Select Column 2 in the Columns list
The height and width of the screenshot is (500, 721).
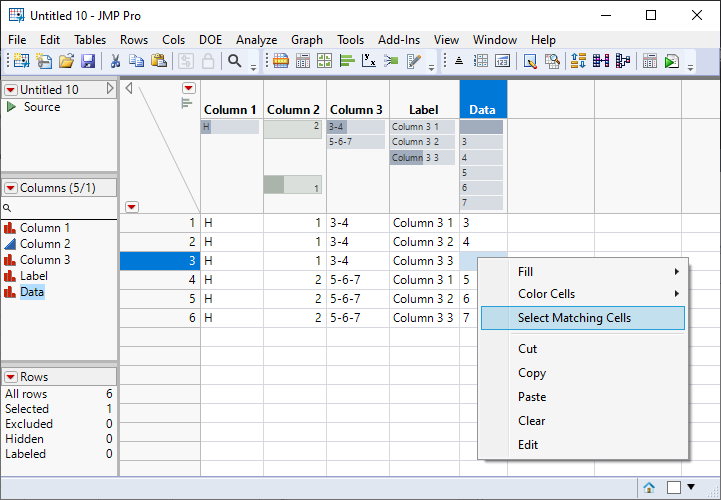[x=45, y=244]
